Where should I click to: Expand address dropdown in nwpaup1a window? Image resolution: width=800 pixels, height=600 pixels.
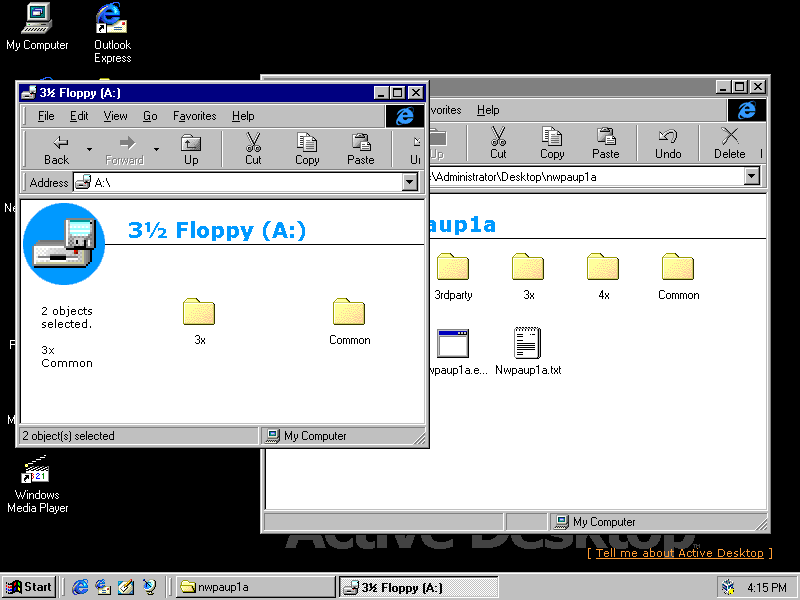pyautogui.click(x=752, y=177)
